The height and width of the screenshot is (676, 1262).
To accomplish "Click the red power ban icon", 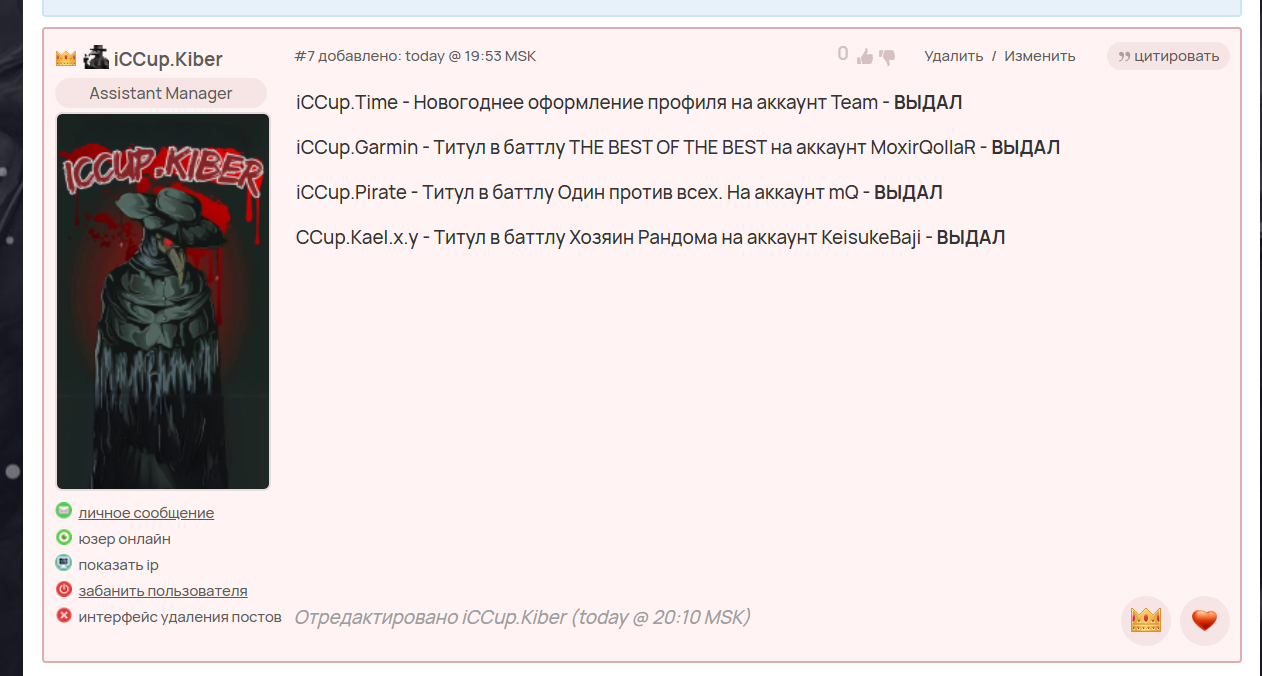I will (64, 589).
